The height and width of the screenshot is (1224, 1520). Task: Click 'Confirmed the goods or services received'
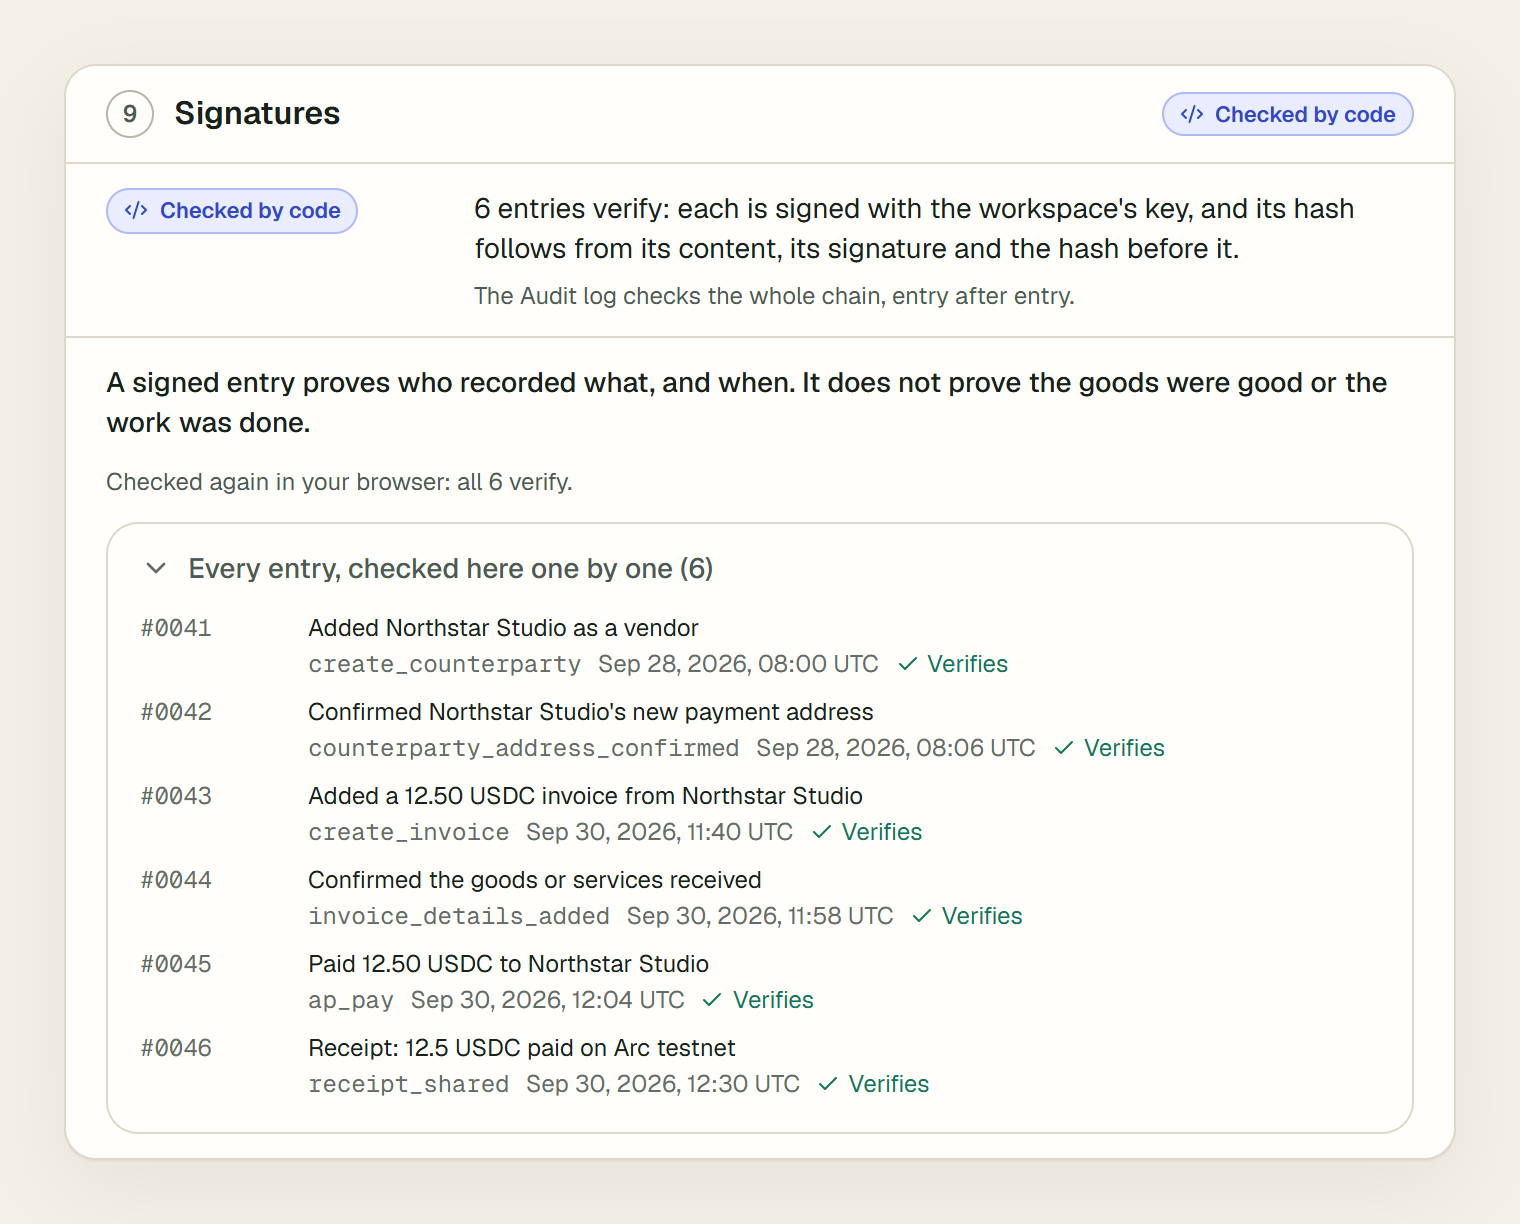click(535, 880)
